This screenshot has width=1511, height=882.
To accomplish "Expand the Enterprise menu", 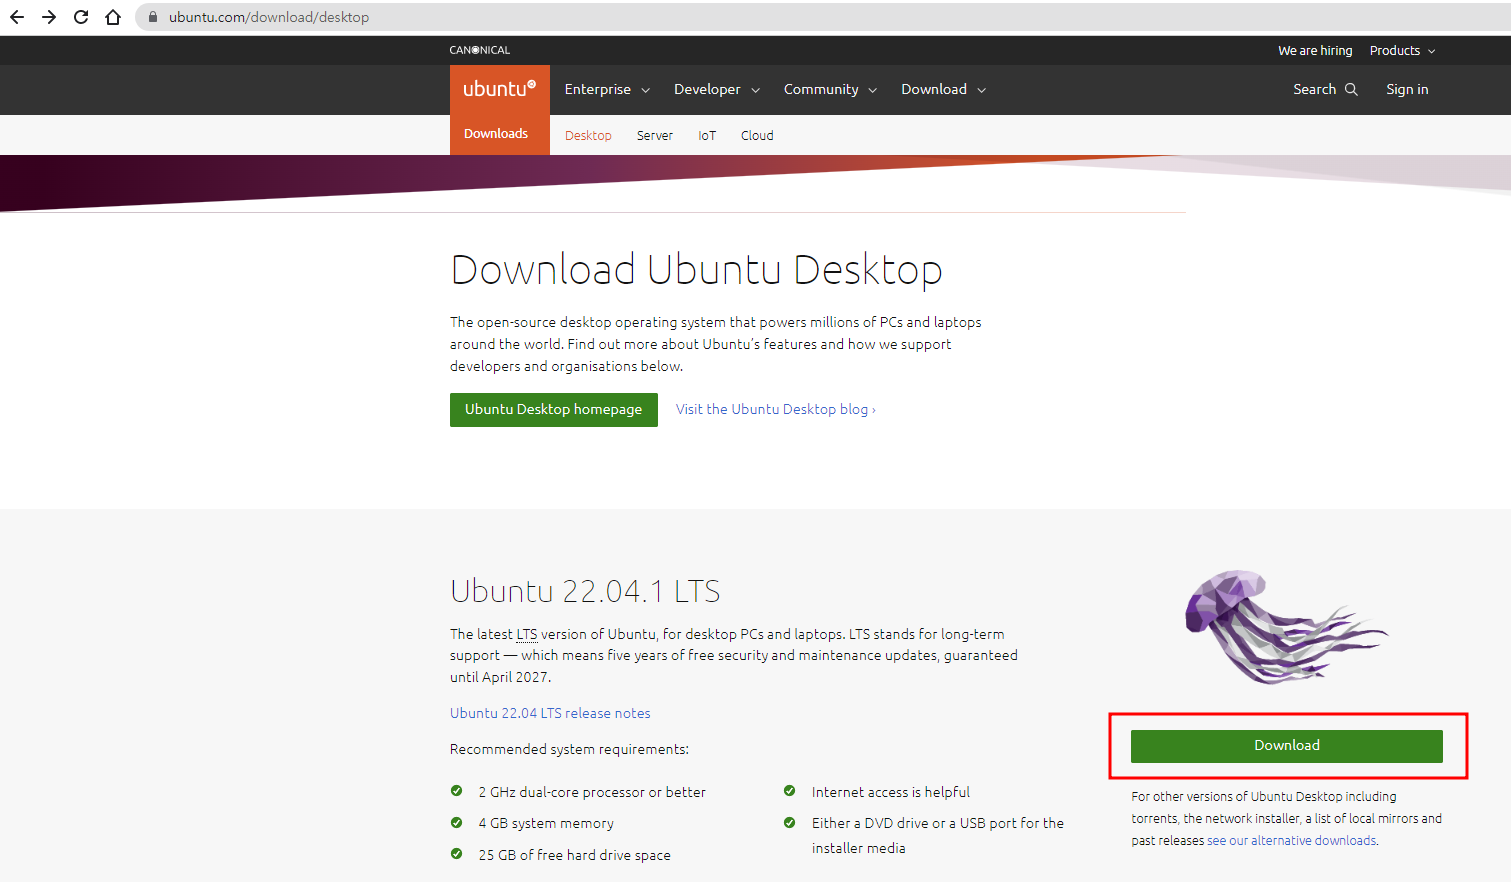I will [x=607, y=89].
